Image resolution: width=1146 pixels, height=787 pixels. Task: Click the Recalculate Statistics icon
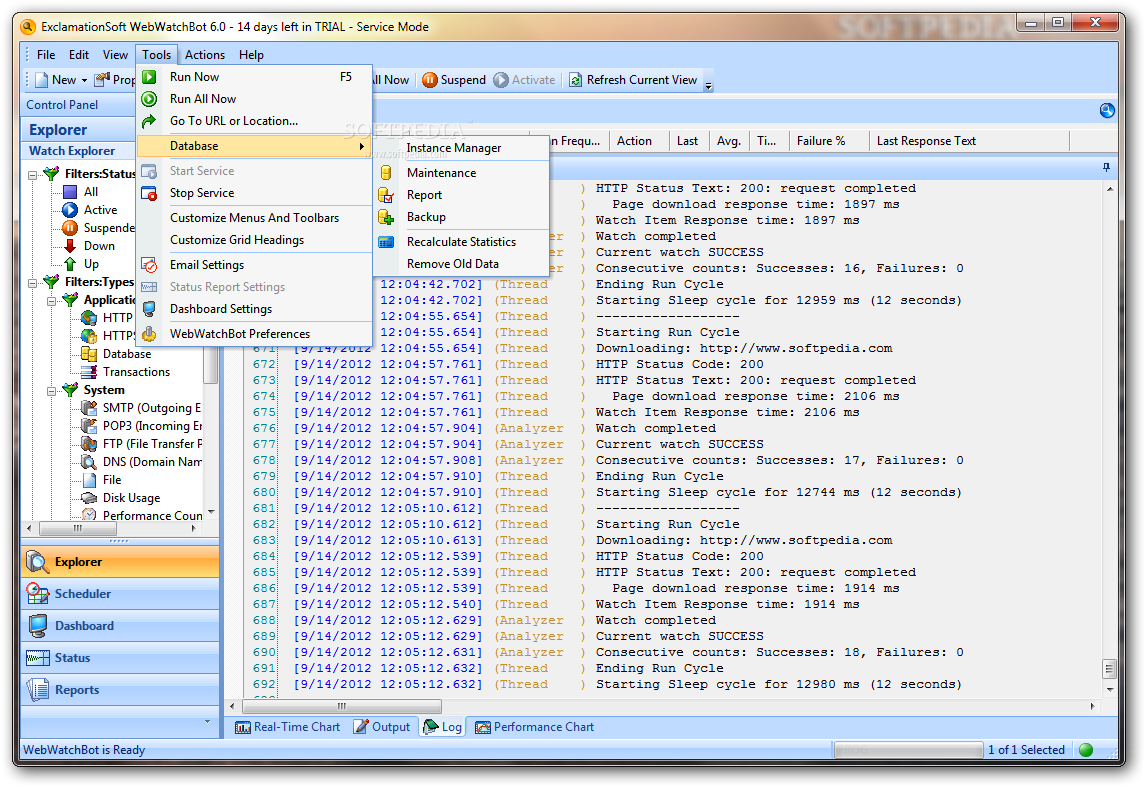tap(386, 242)
